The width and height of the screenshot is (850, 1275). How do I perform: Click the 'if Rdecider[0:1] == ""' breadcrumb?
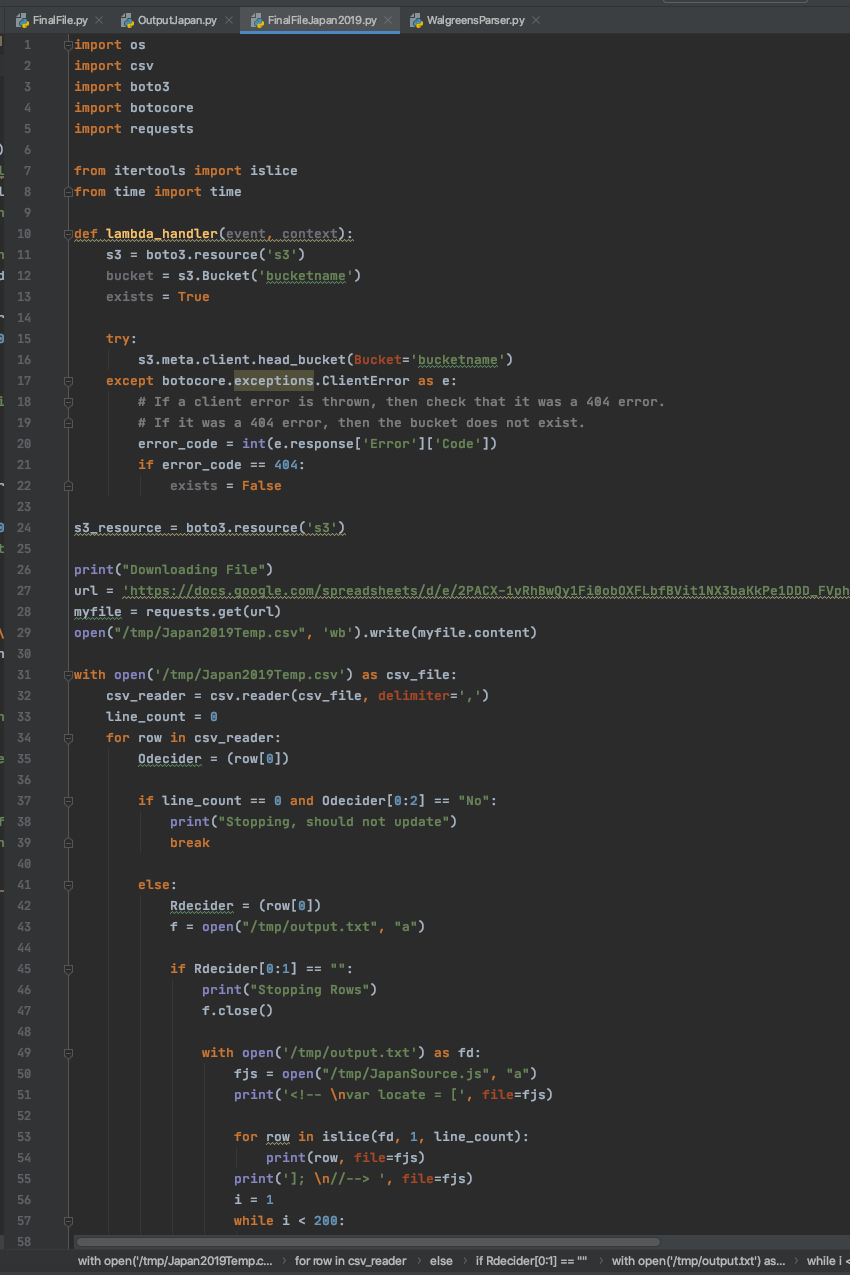(531, 1261)
